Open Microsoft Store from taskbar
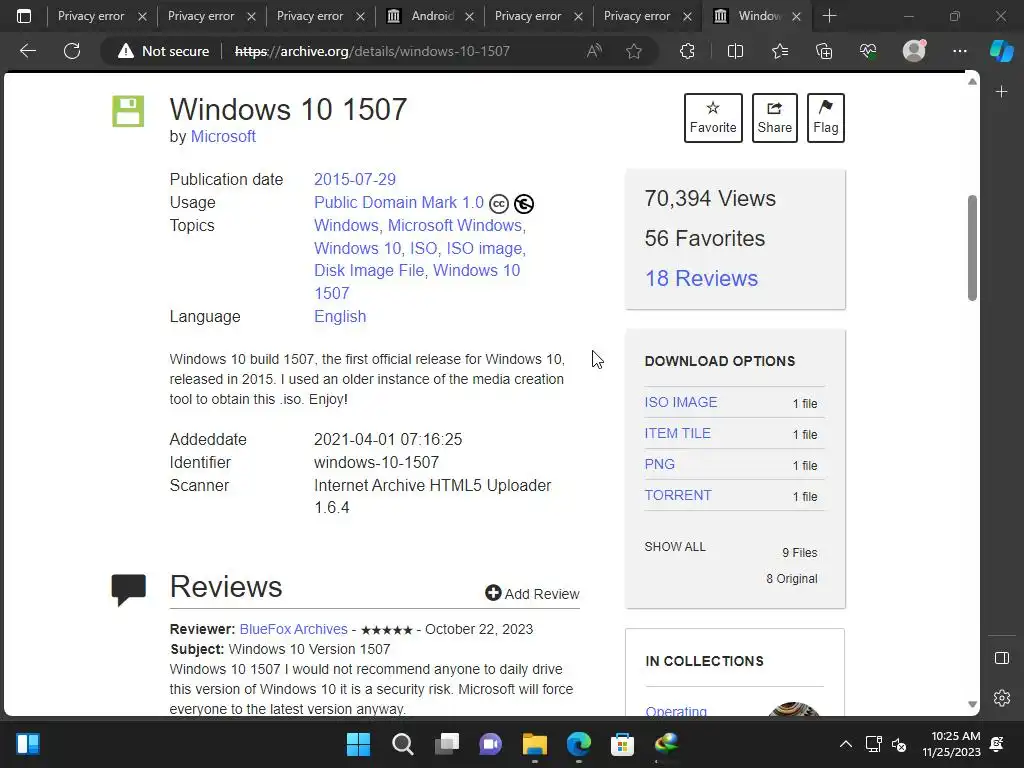 pos(622,744)
